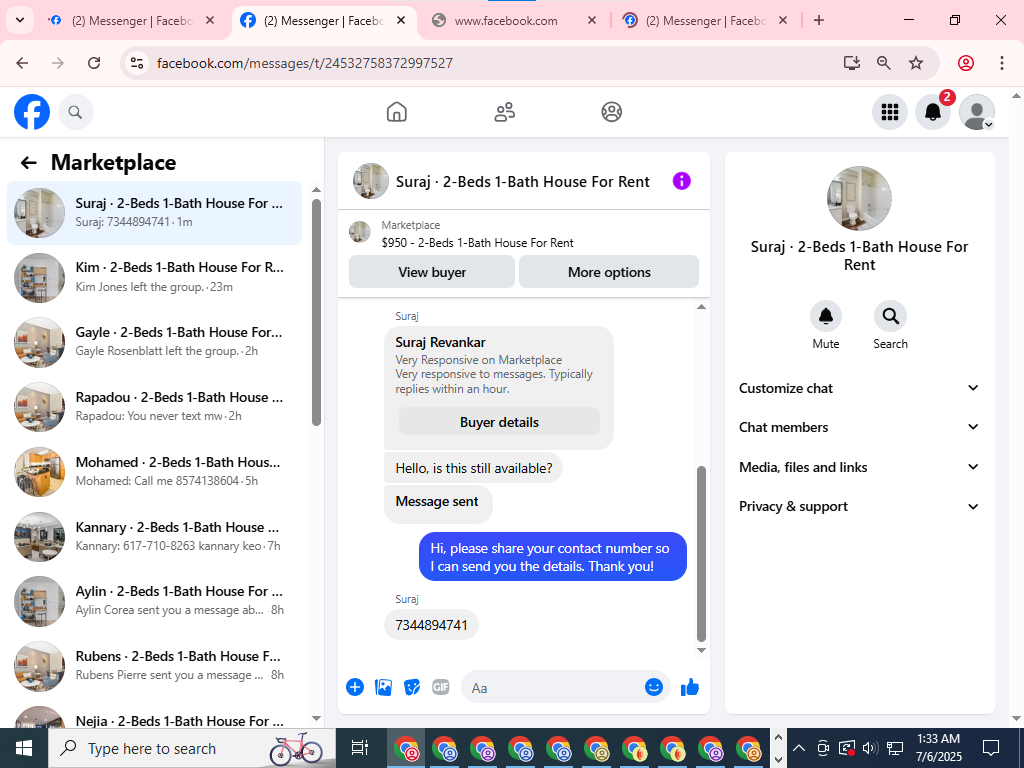Open Chrome three-dot menu

coord(1002,63)
